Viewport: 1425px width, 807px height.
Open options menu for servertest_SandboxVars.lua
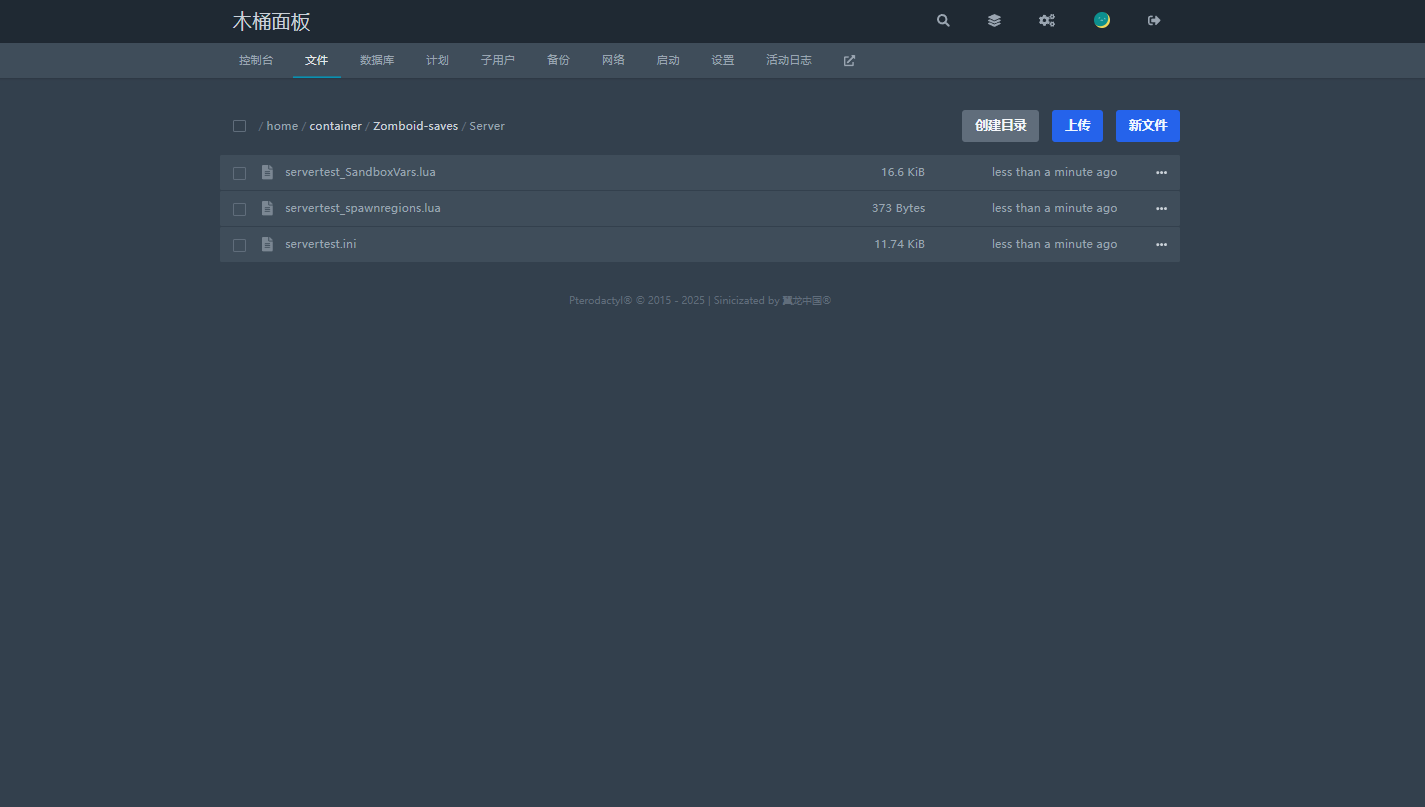tap(1161, 173)
